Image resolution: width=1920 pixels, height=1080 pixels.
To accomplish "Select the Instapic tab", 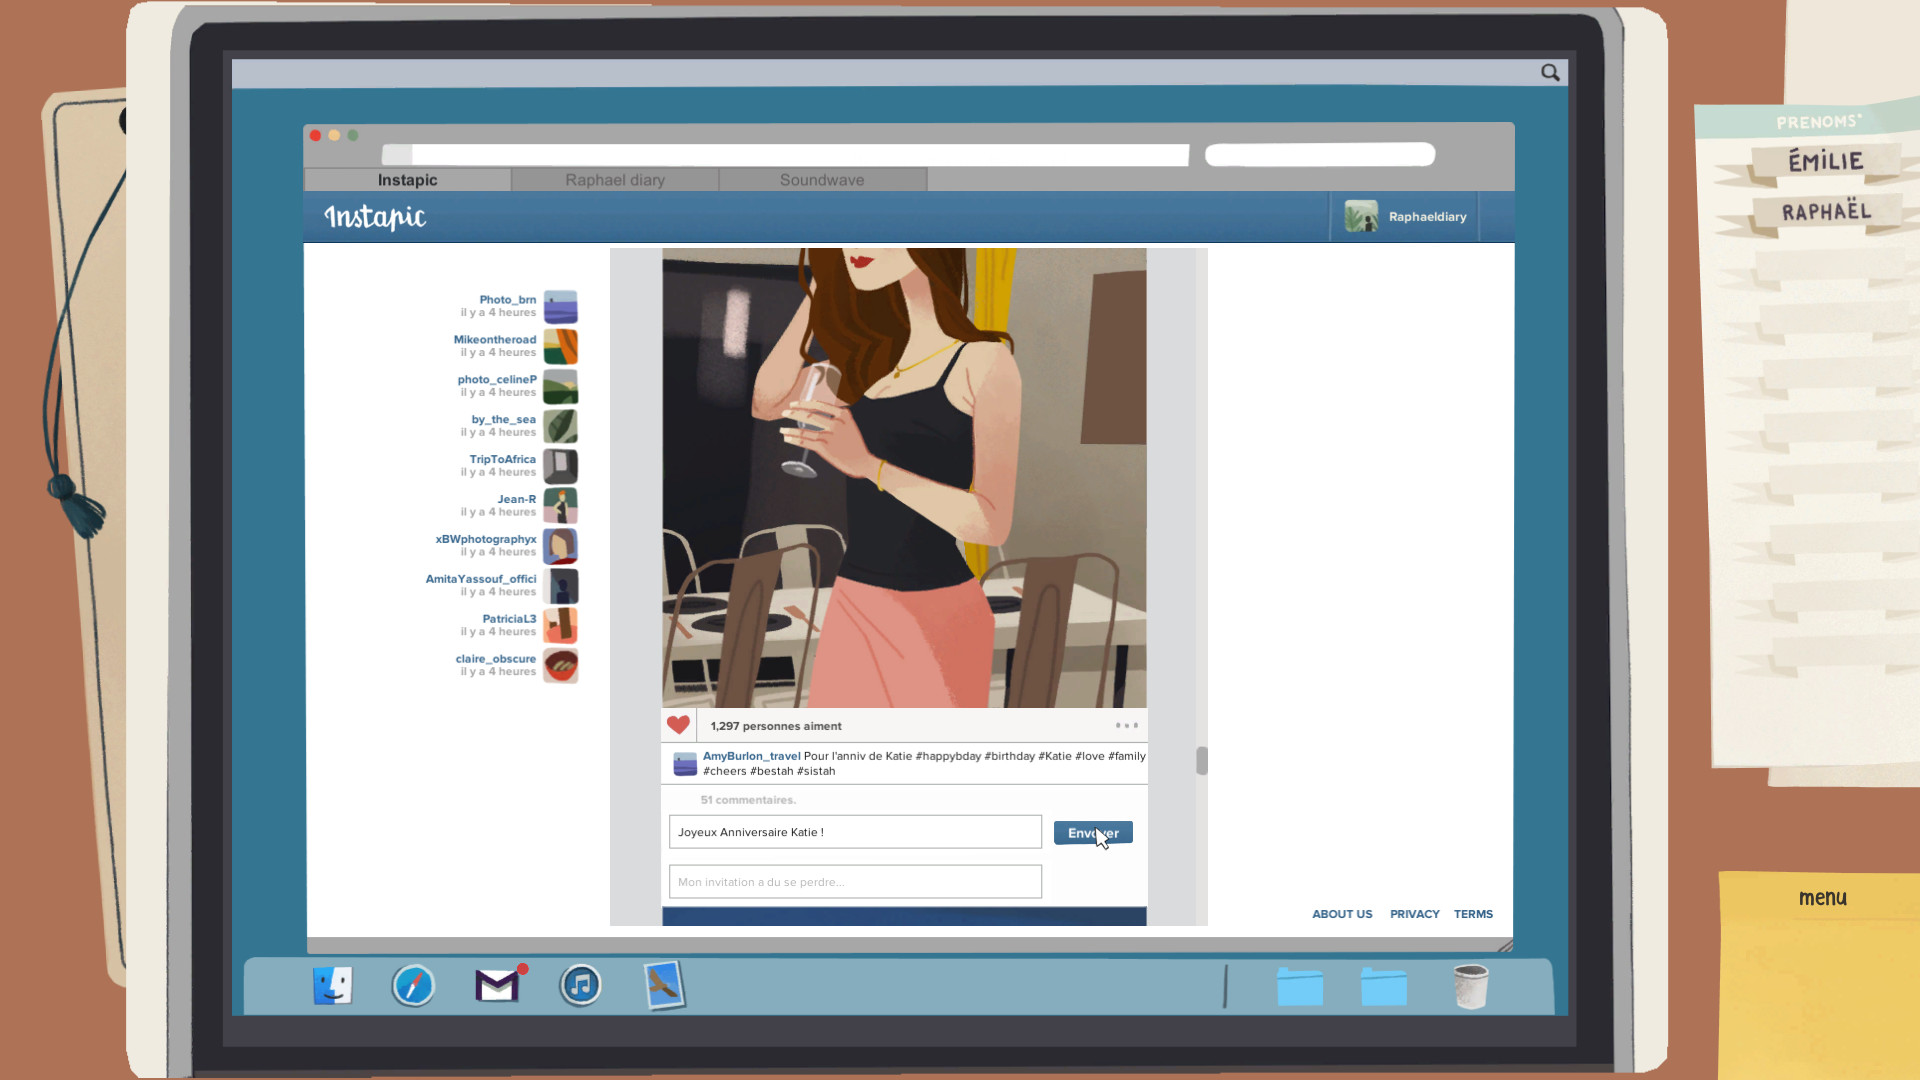I will pos(406,179).
